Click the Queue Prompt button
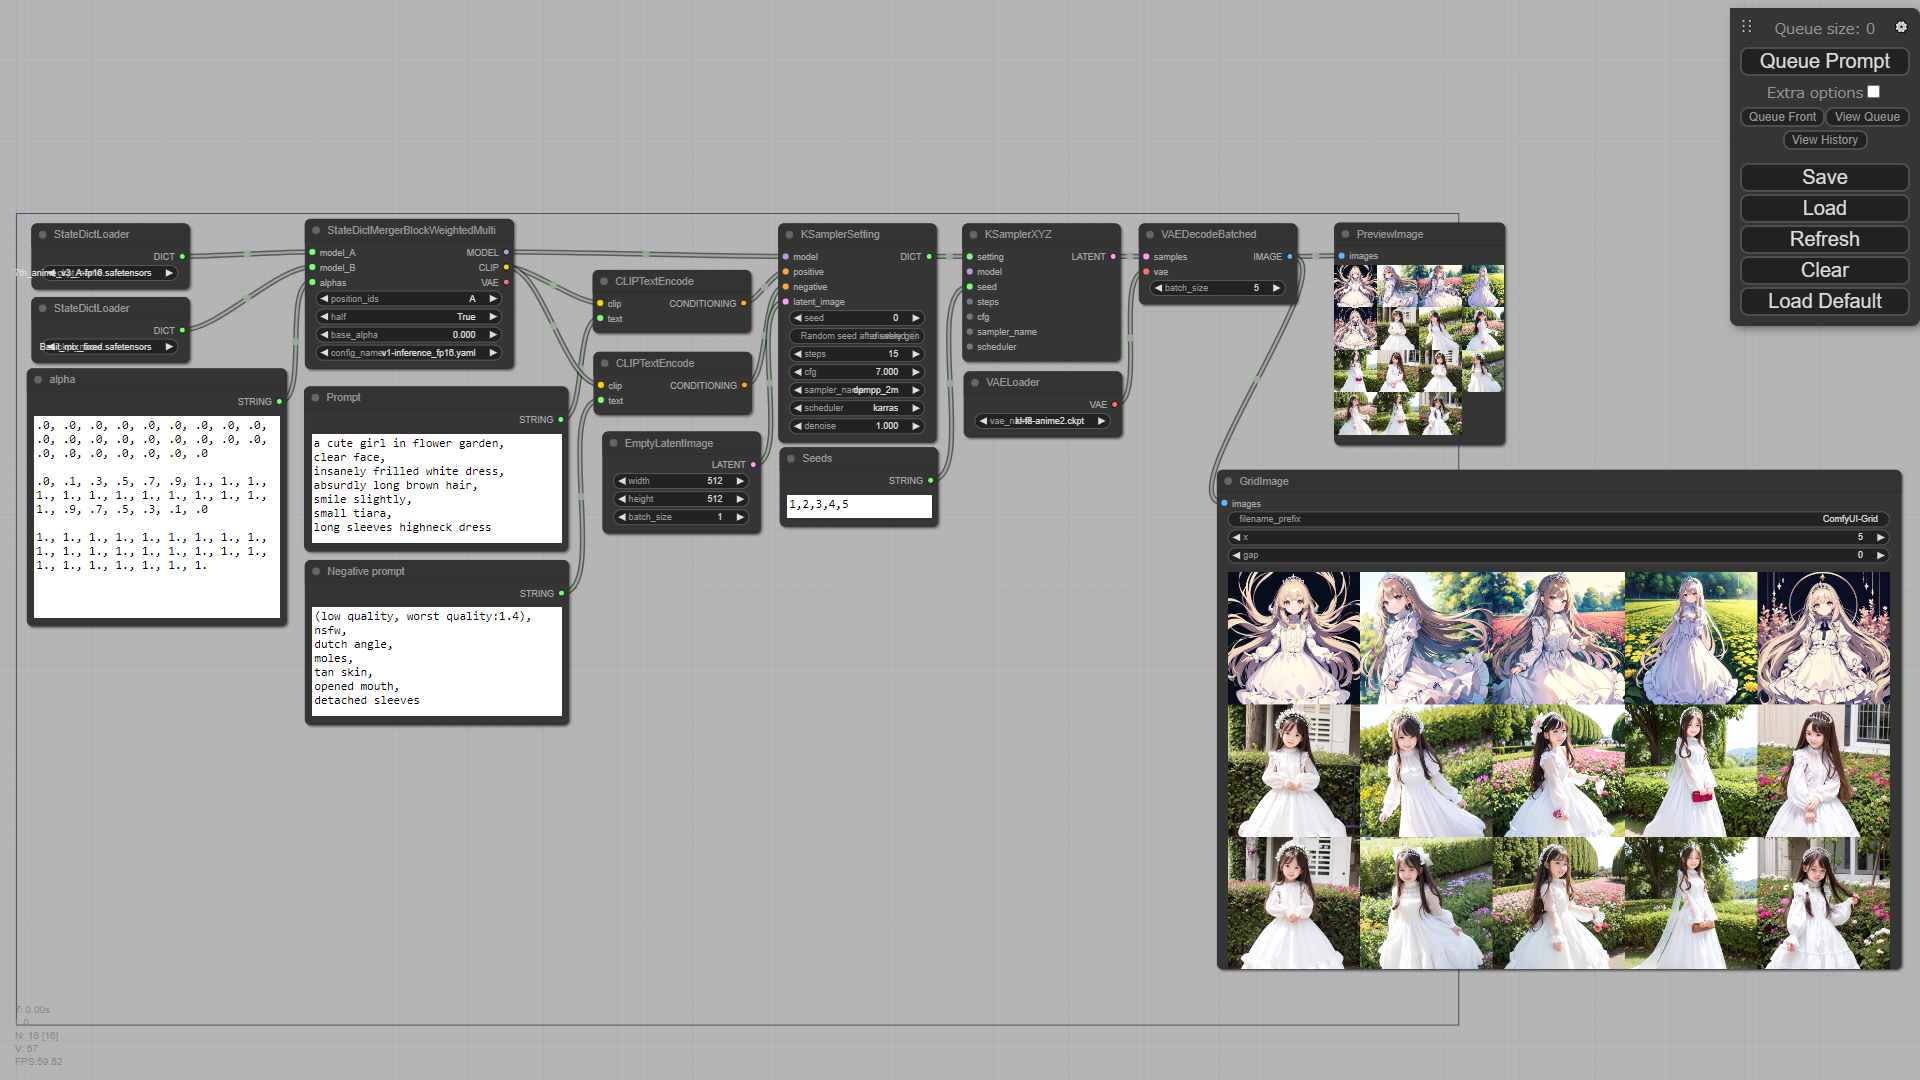The width and height of the screenshot is (1920, 1080). 1824,61
